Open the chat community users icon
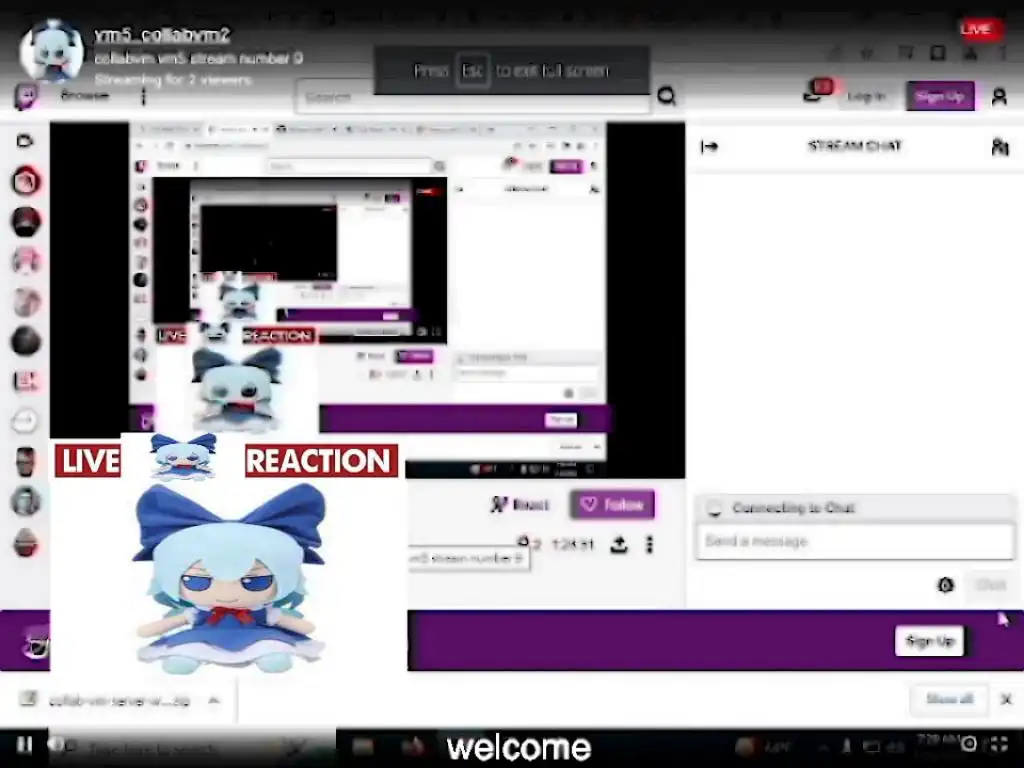 [1000, 147]
